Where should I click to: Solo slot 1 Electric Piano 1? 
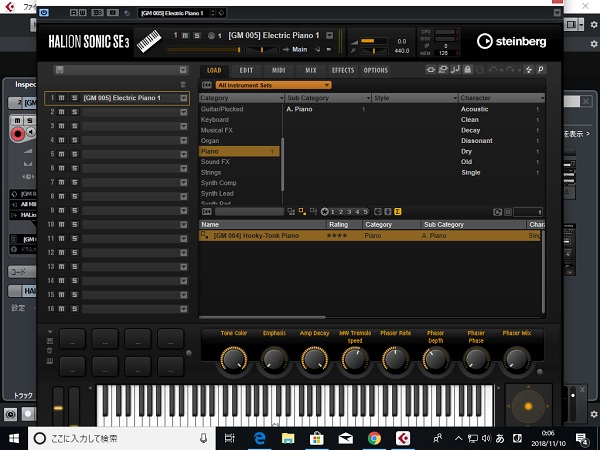[x=74, y=98]
